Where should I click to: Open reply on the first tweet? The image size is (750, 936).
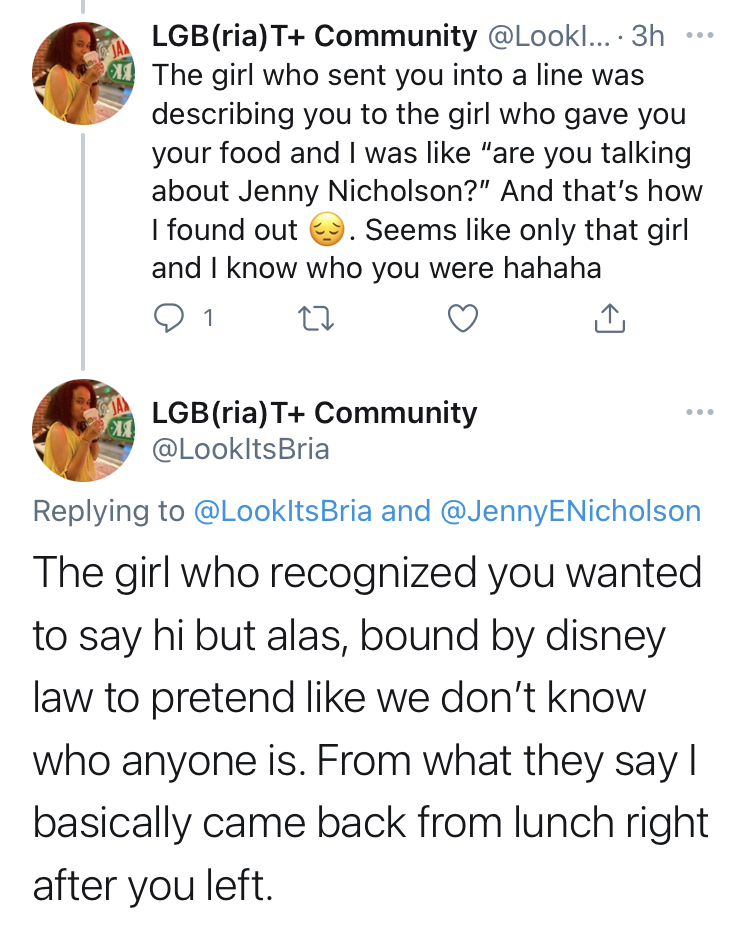click(169, 318)
